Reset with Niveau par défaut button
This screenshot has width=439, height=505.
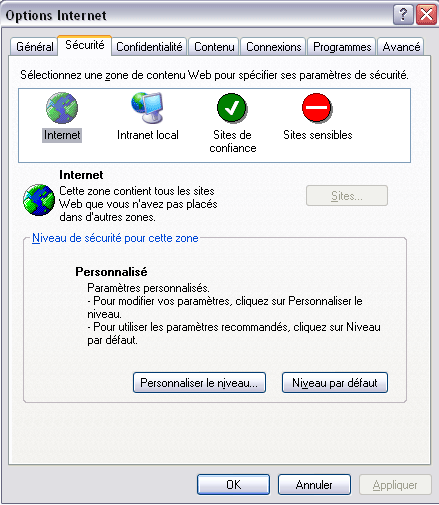[x=335, y=383]
